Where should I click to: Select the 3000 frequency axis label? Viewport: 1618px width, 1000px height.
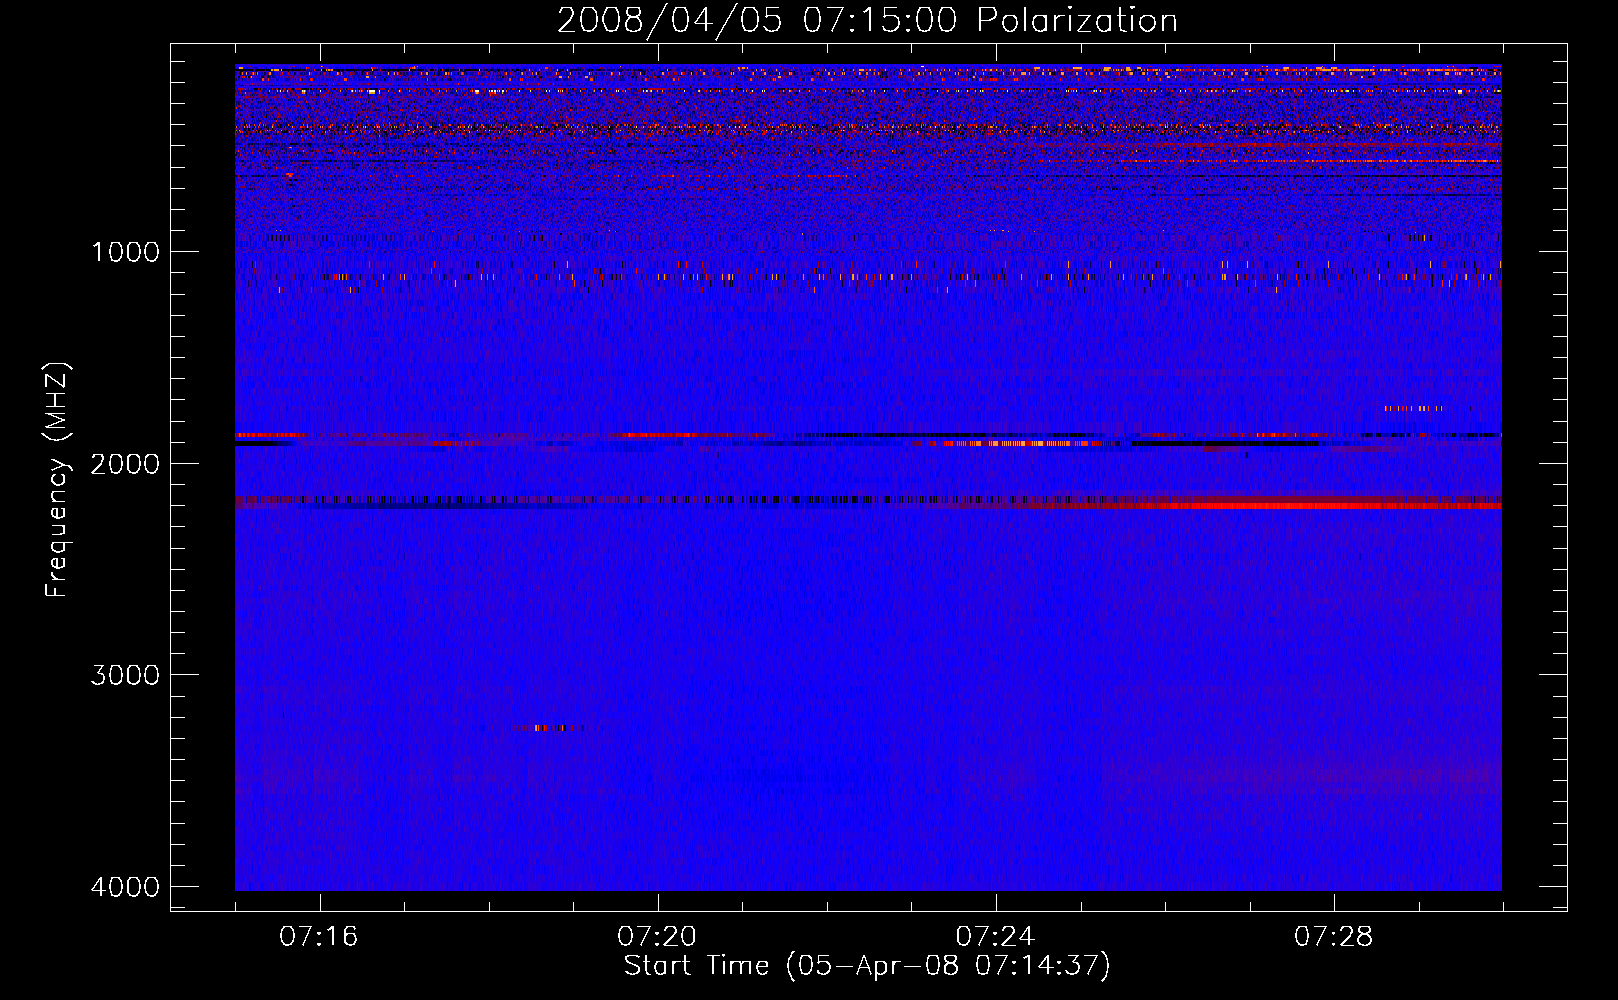click(125, 675)
